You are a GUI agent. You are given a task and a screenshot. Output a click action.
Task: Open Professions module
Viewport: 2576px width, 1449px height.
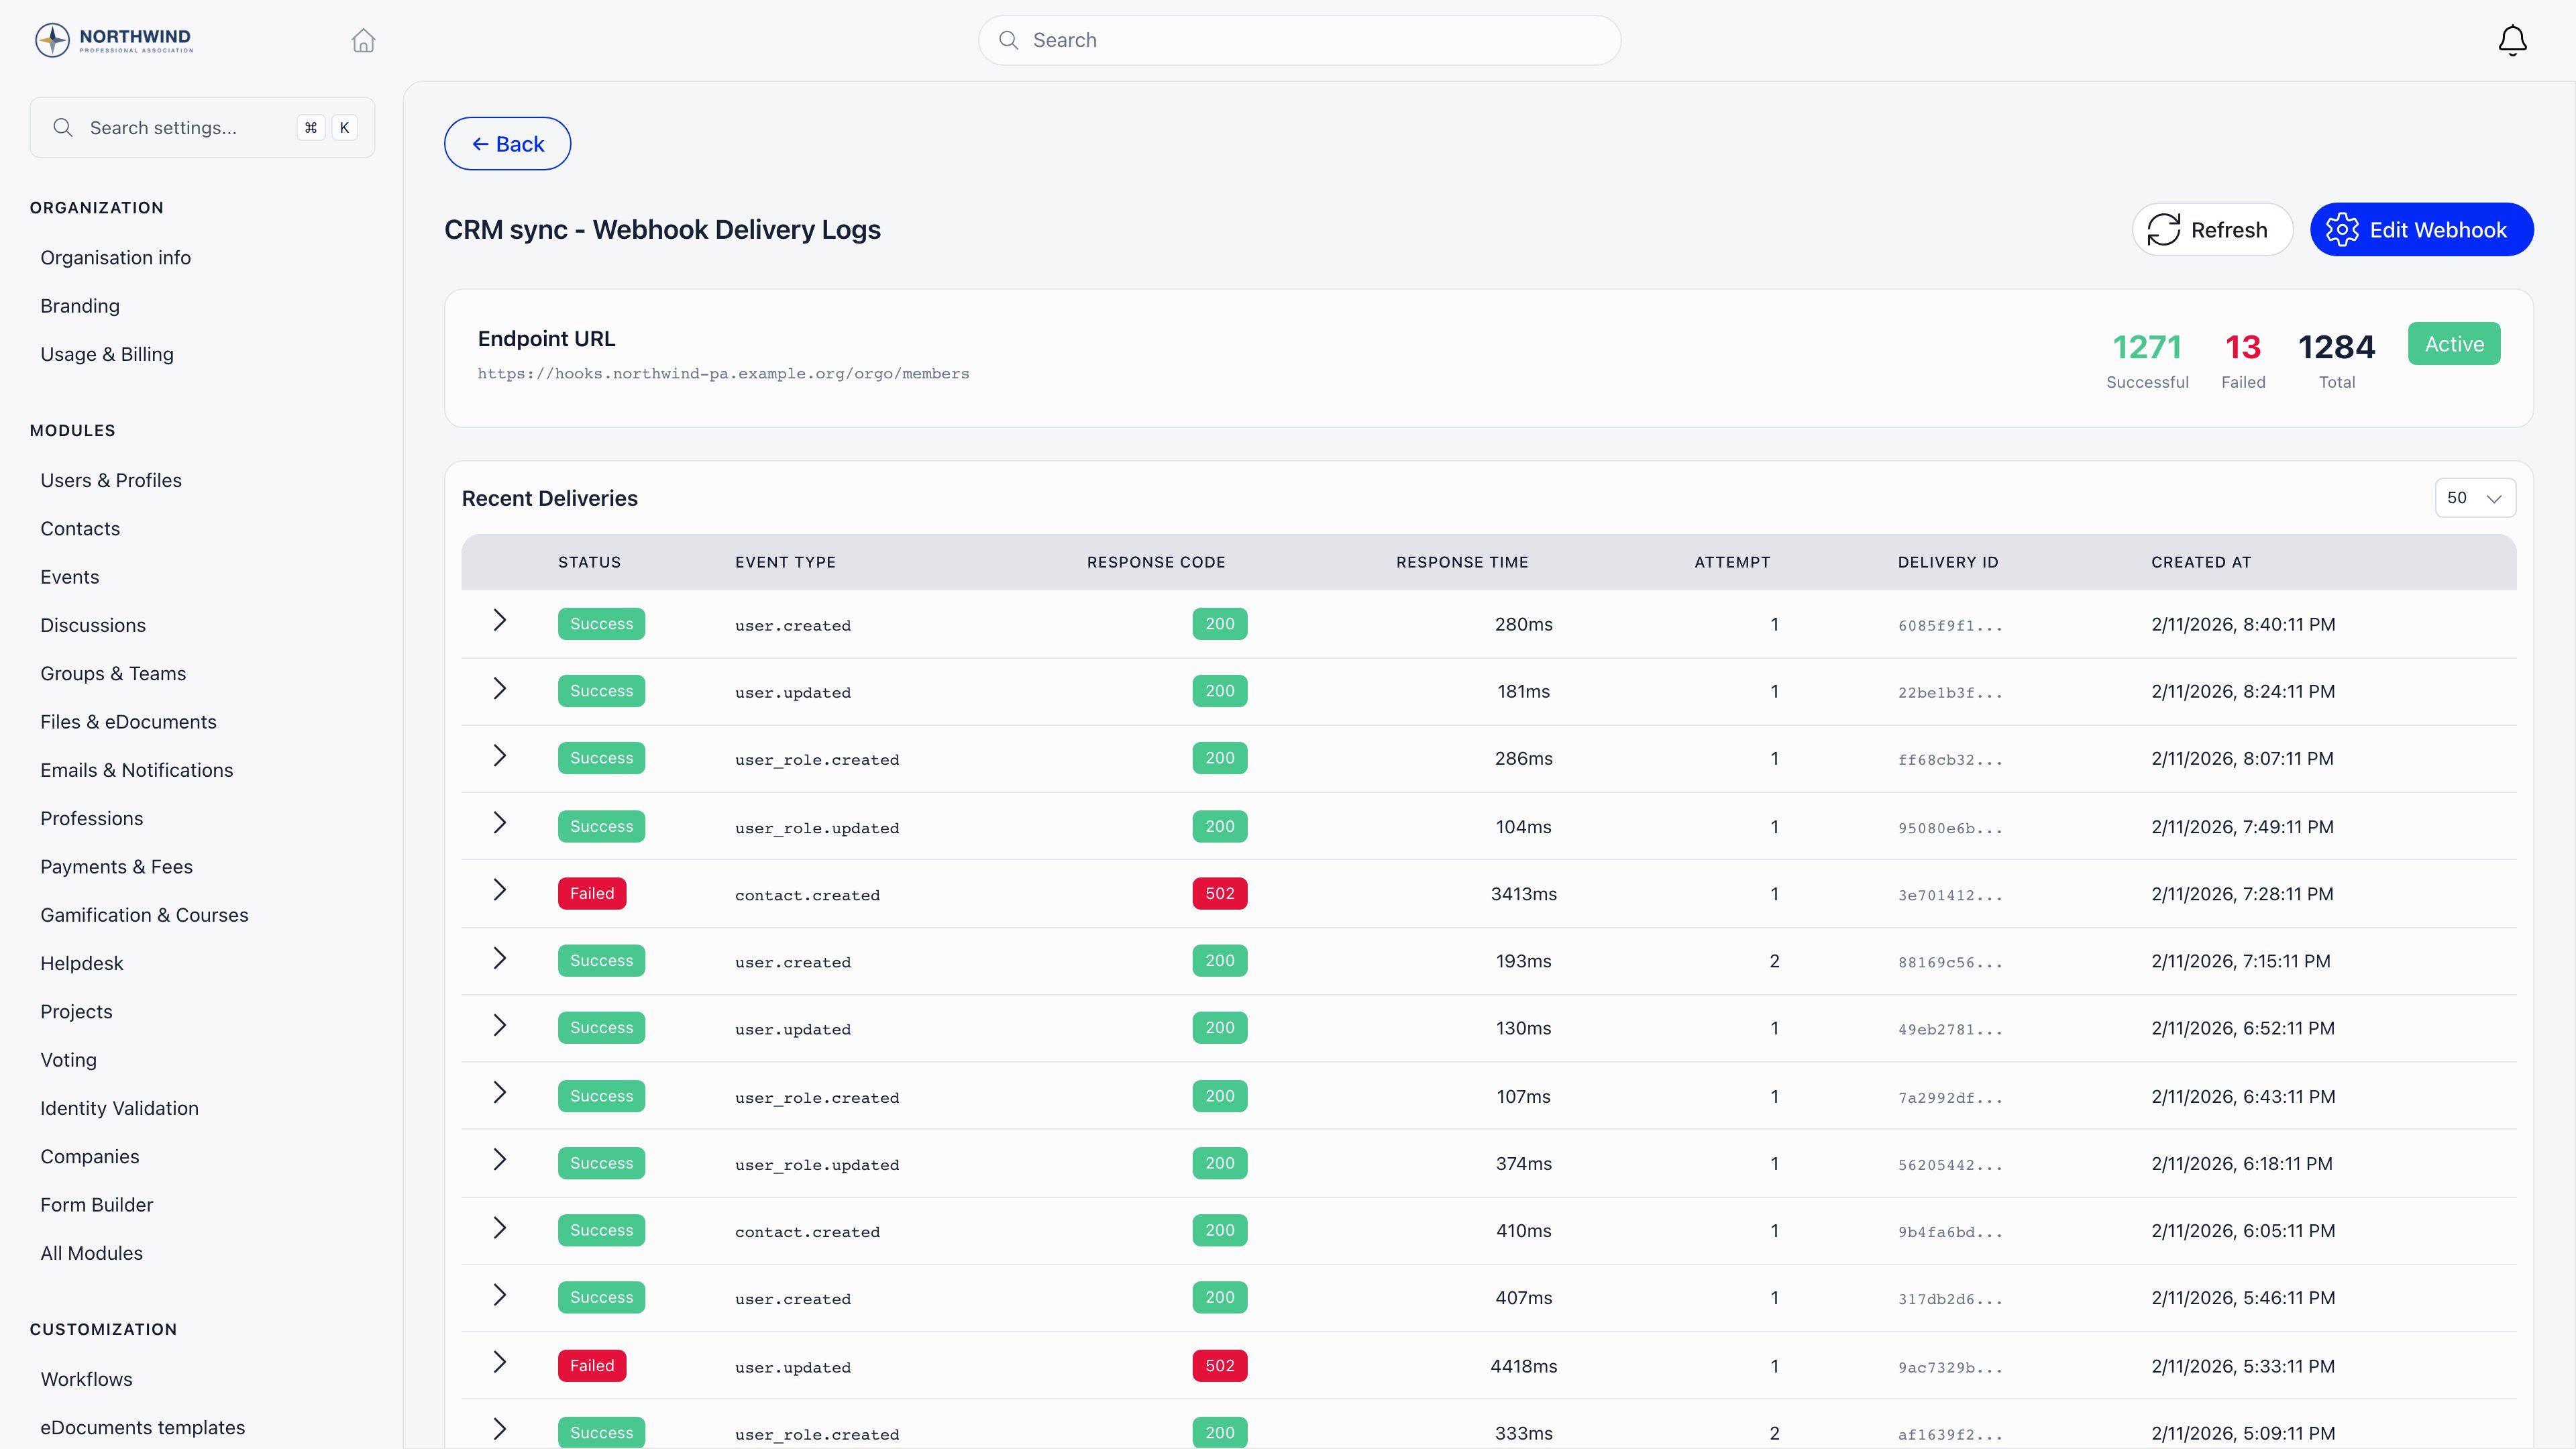92,819
